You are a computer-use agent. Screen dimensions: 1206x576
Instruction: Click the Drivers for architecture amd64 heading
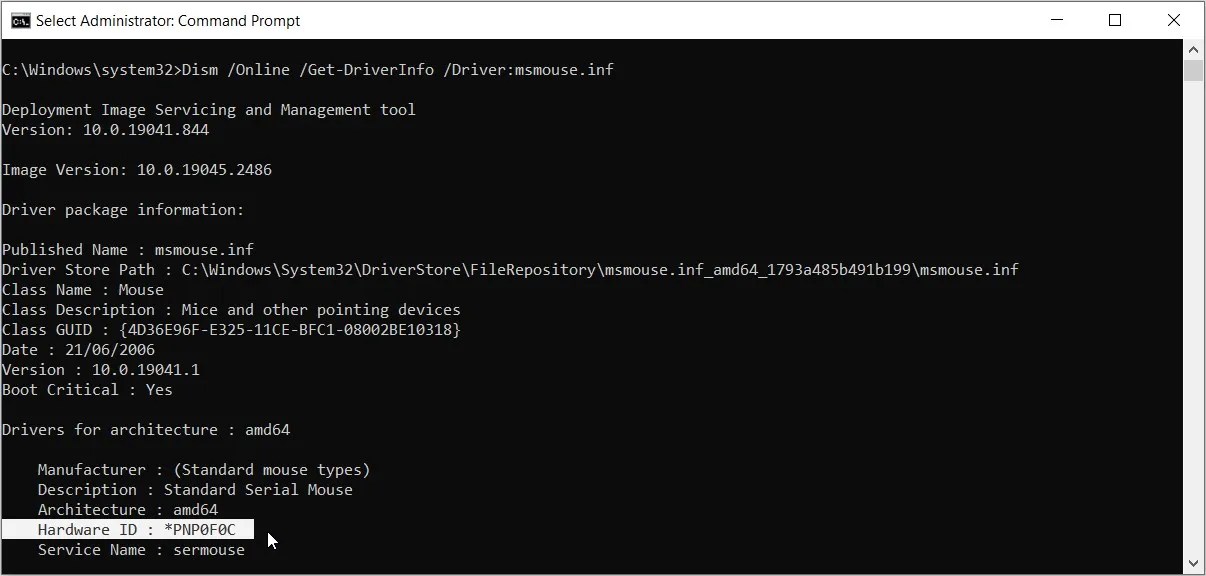(x=146, y=429)
